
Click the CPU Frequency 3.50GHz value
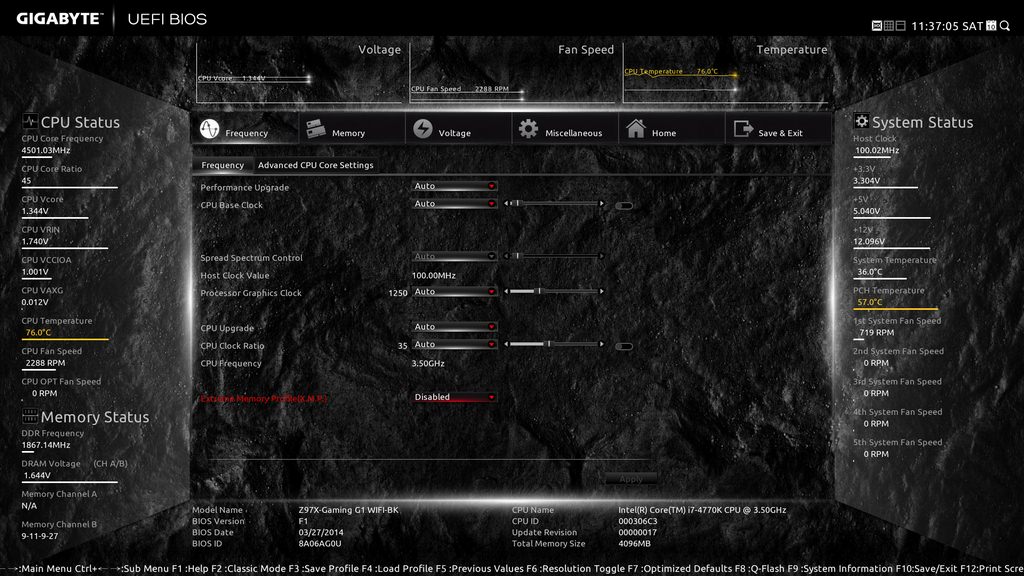pos(428,364)
